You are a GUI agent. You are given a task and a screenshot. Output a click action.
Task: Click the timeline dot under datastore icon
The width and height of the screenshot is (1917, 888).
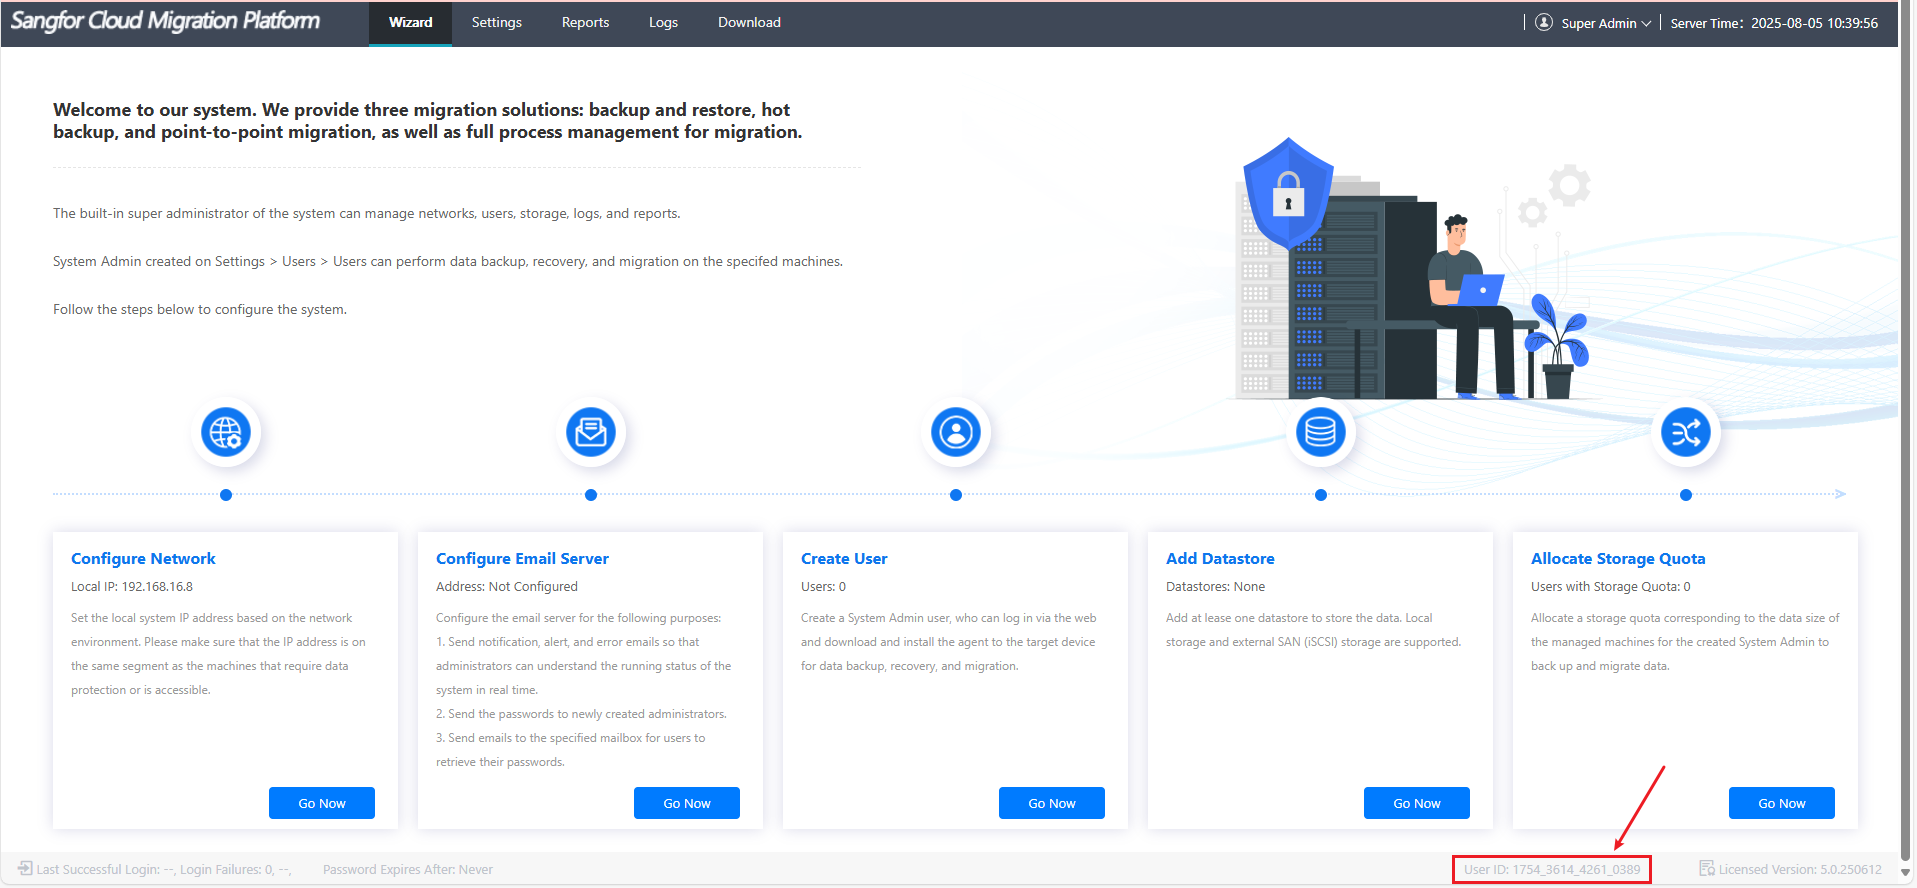point(1321,495)
